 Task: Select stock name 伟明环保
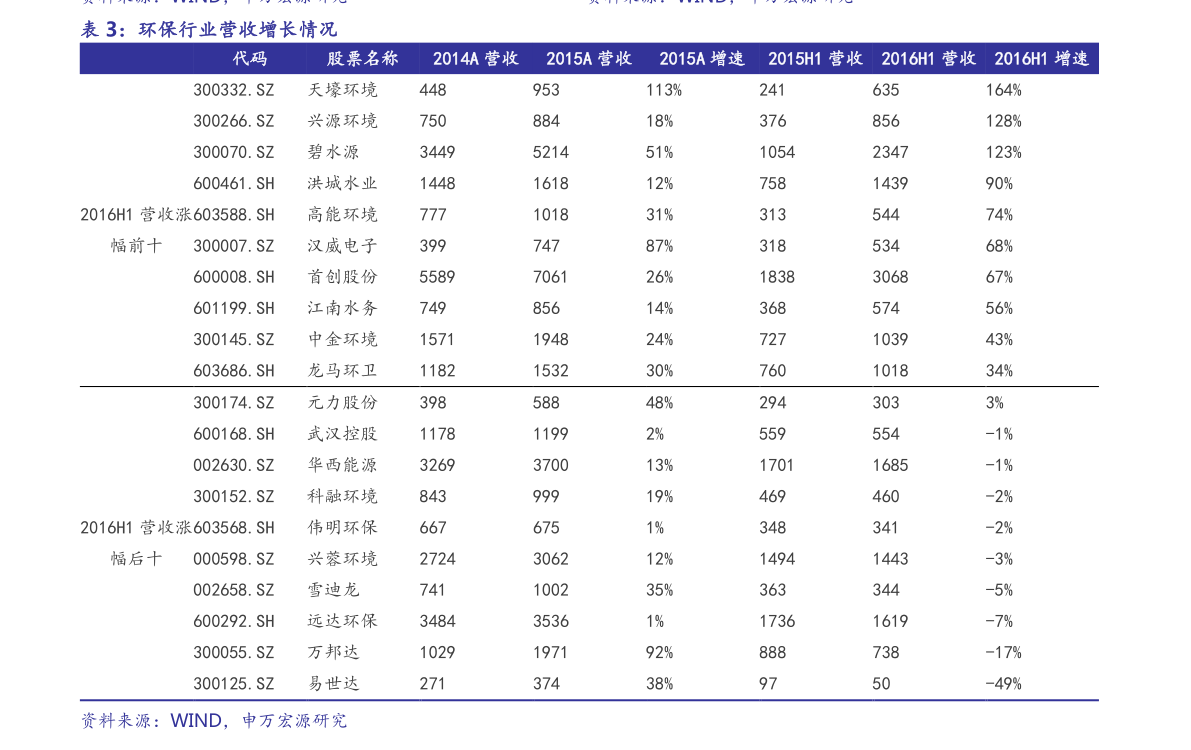click(x=343, y=527)
